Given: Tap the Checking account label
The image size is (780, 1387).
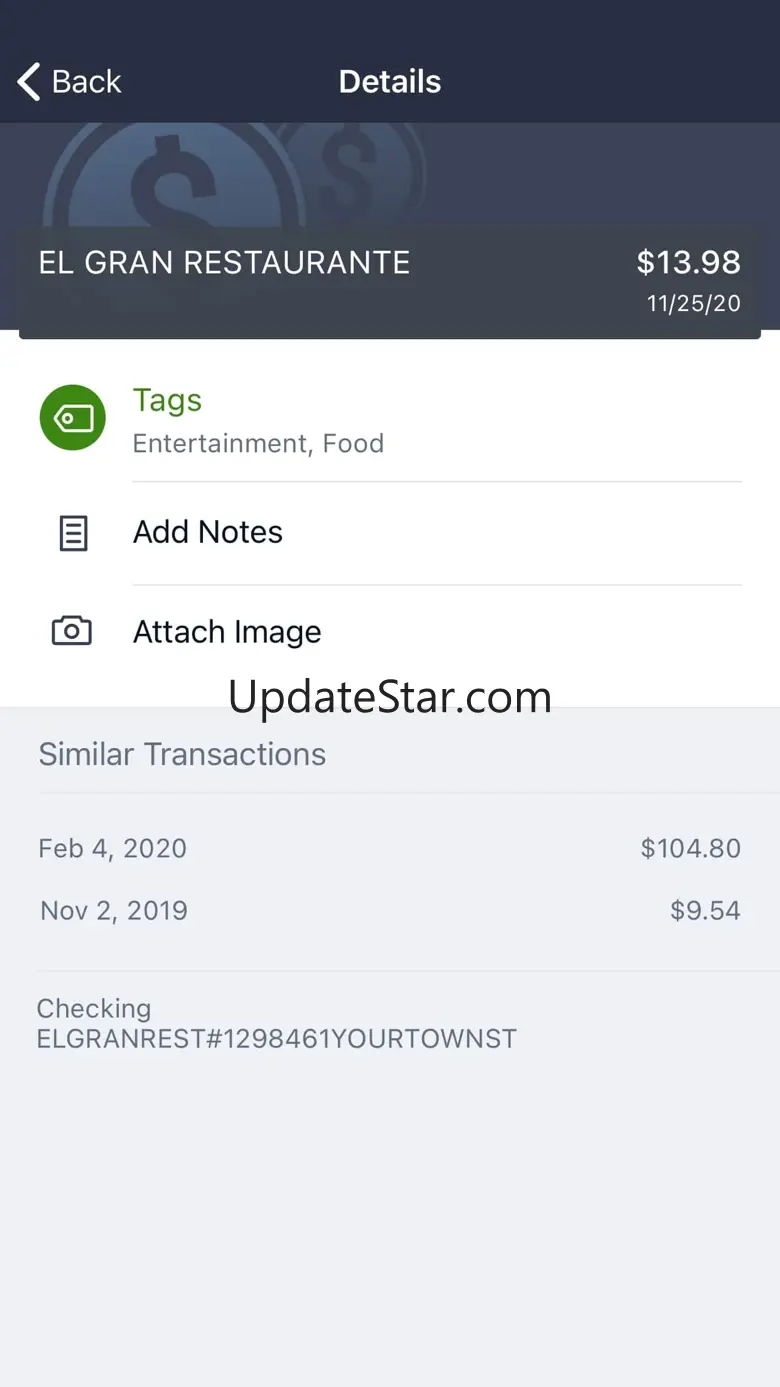Looking at the screenshot, I should pyautogui.click(x=94, y=1008).
